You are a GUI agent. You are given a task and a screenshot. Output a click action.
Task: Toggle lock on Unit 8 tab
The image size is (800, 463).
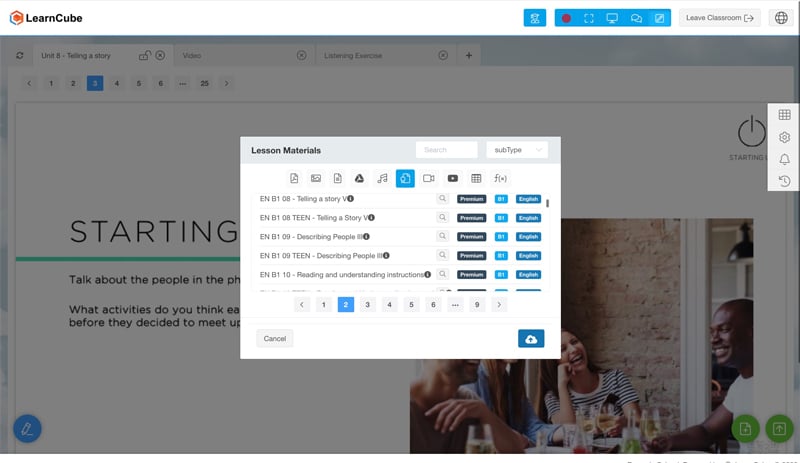[144, 56]
